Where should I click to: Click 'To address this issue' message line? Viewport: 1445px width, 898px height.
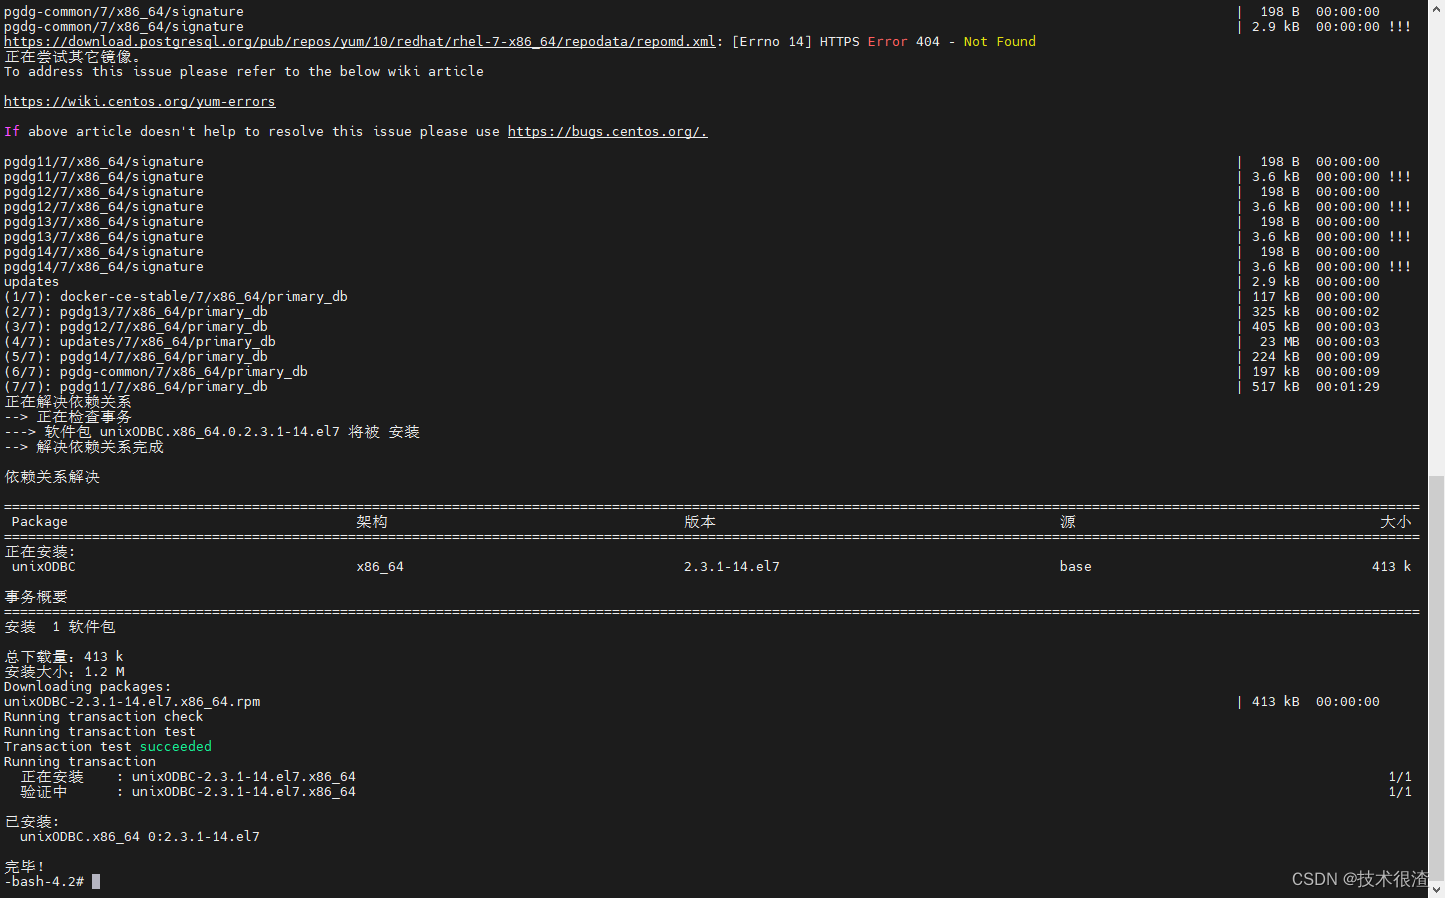pos(244,72)
